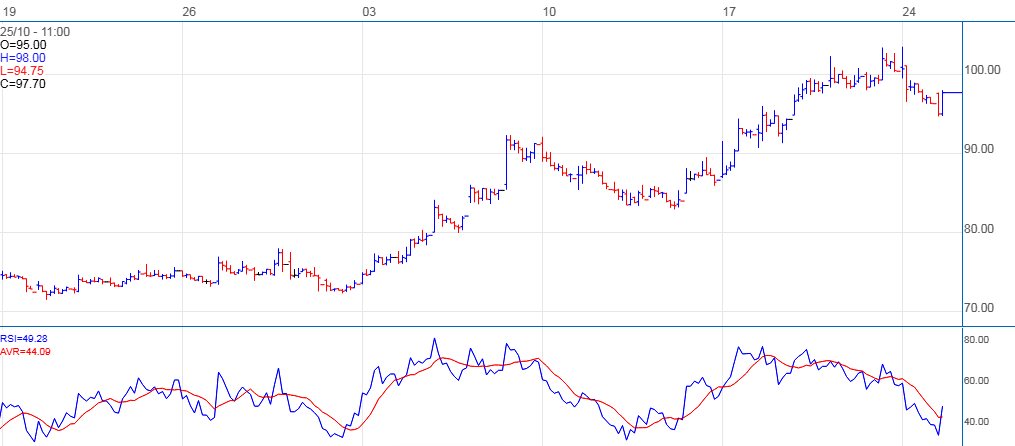Click the open value O=95.00
The image size is (1015, 446).
[x=23, y=45]
